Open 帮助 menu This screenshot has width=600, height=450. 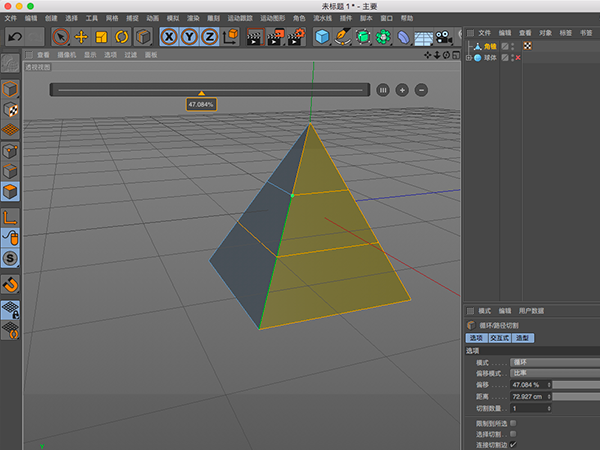[x=407, y=18]
